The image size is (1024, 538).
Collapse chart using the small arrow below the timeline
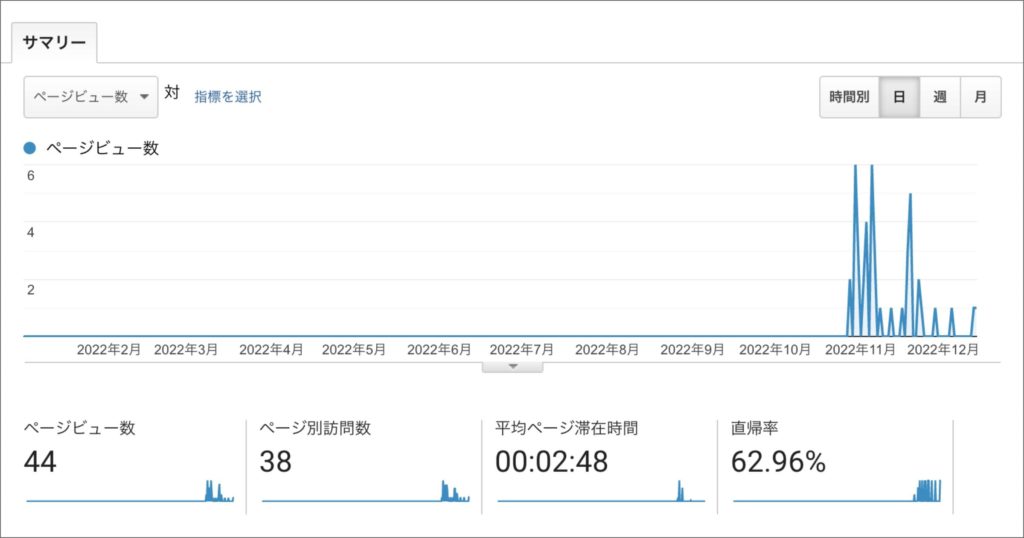[512, 367]
